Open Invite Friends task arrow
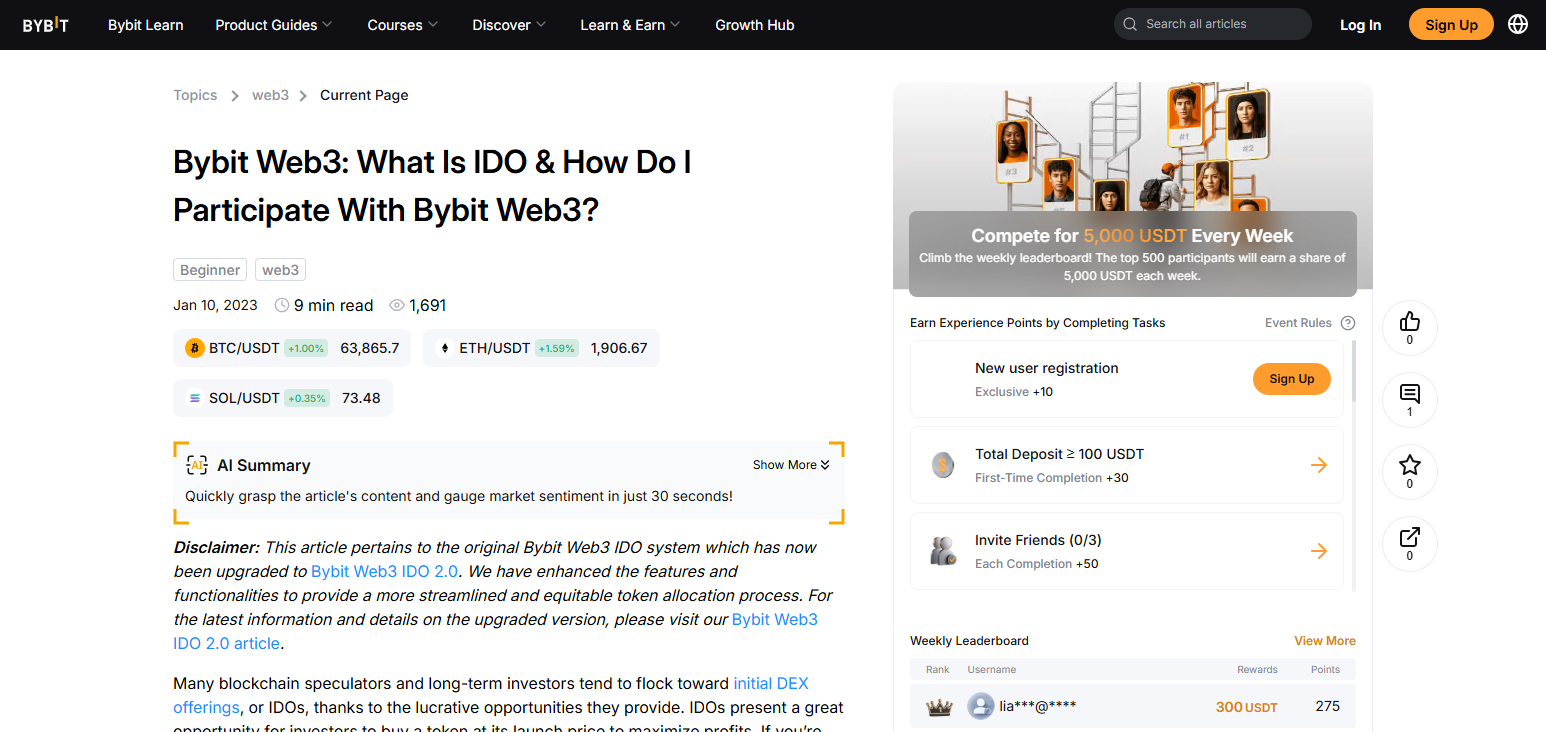The width and height of the screenshot is (1546, 732). (x=1319, y=551)
